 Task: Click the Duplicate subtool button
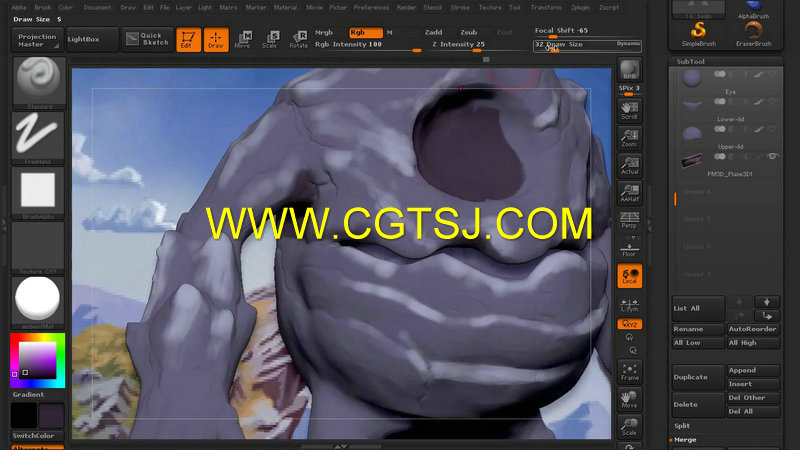(698, 377)
